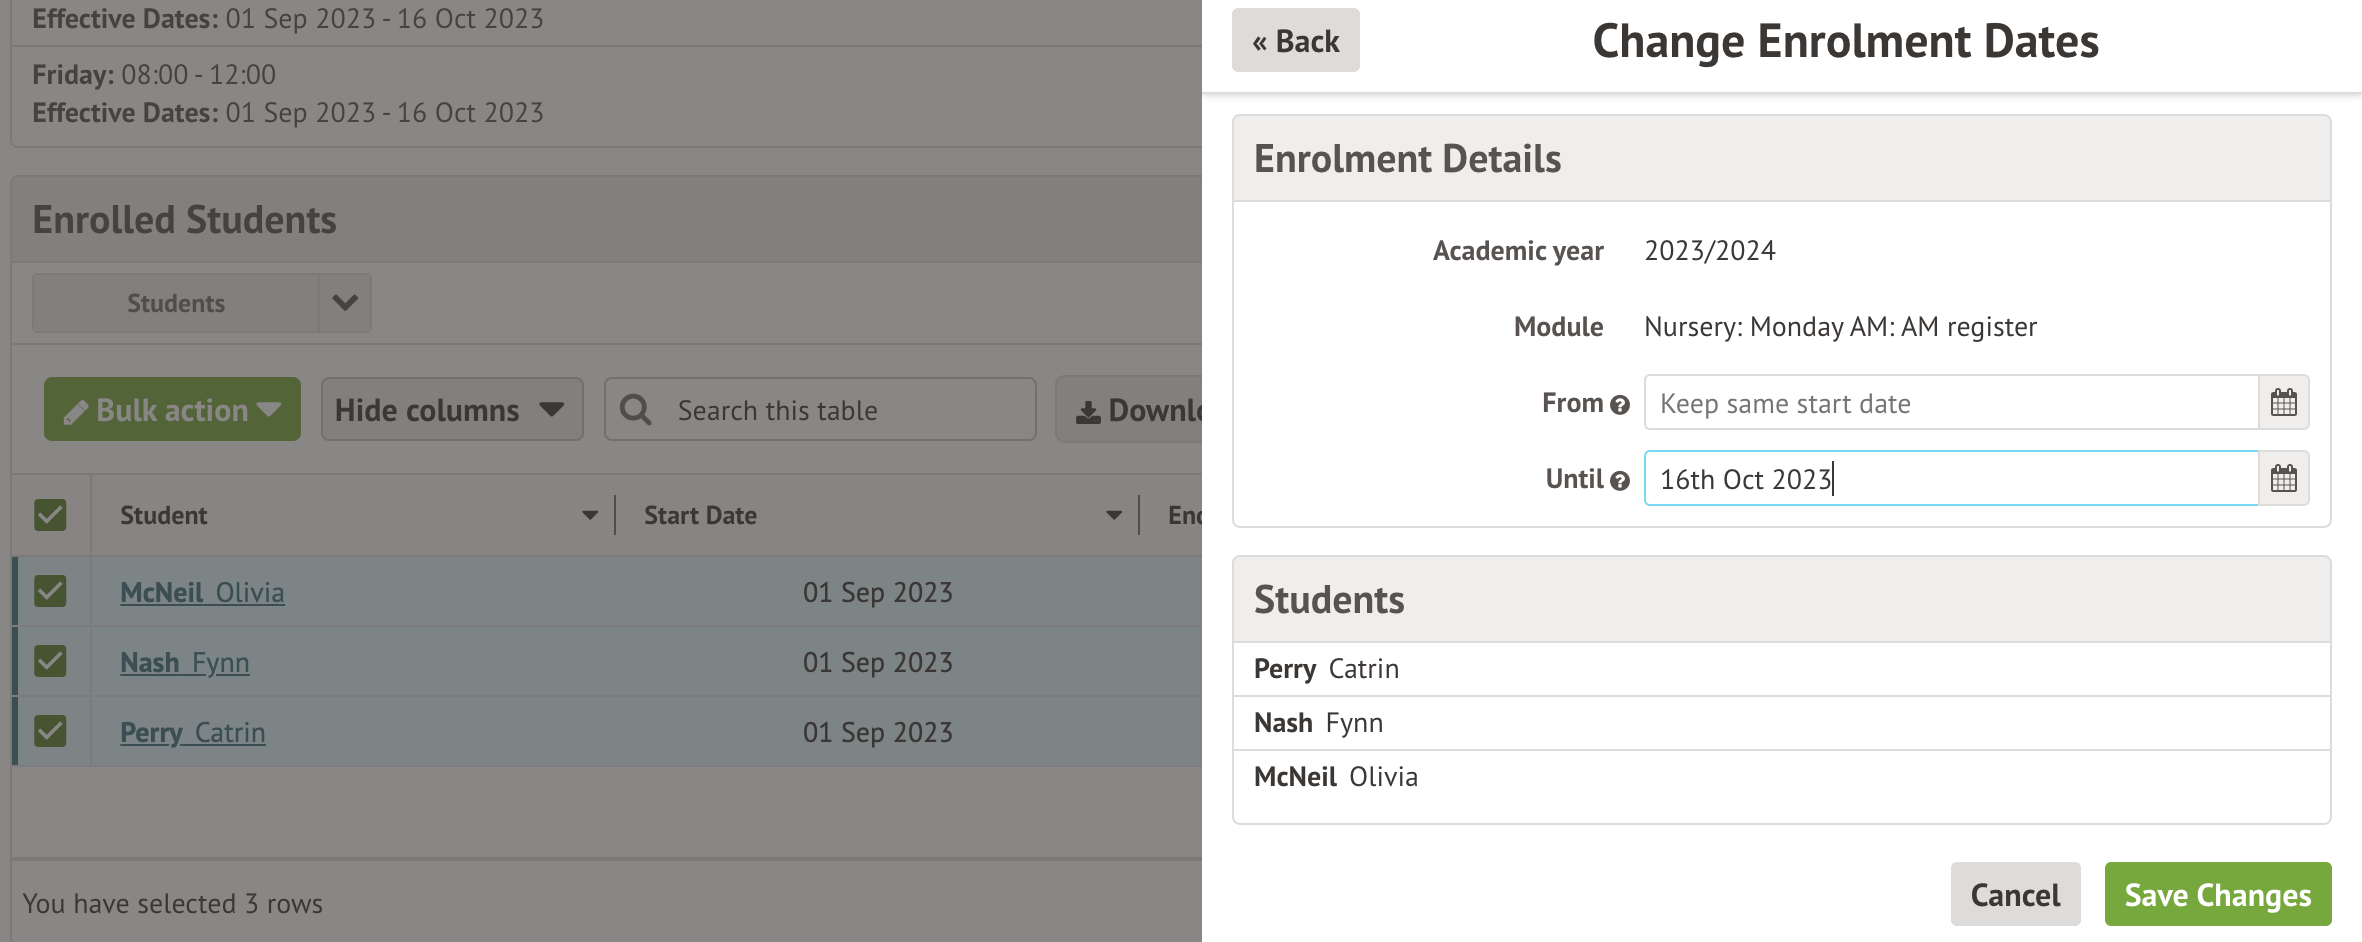Deselect the Perry Catrin row checkbox

click(50, 732)
